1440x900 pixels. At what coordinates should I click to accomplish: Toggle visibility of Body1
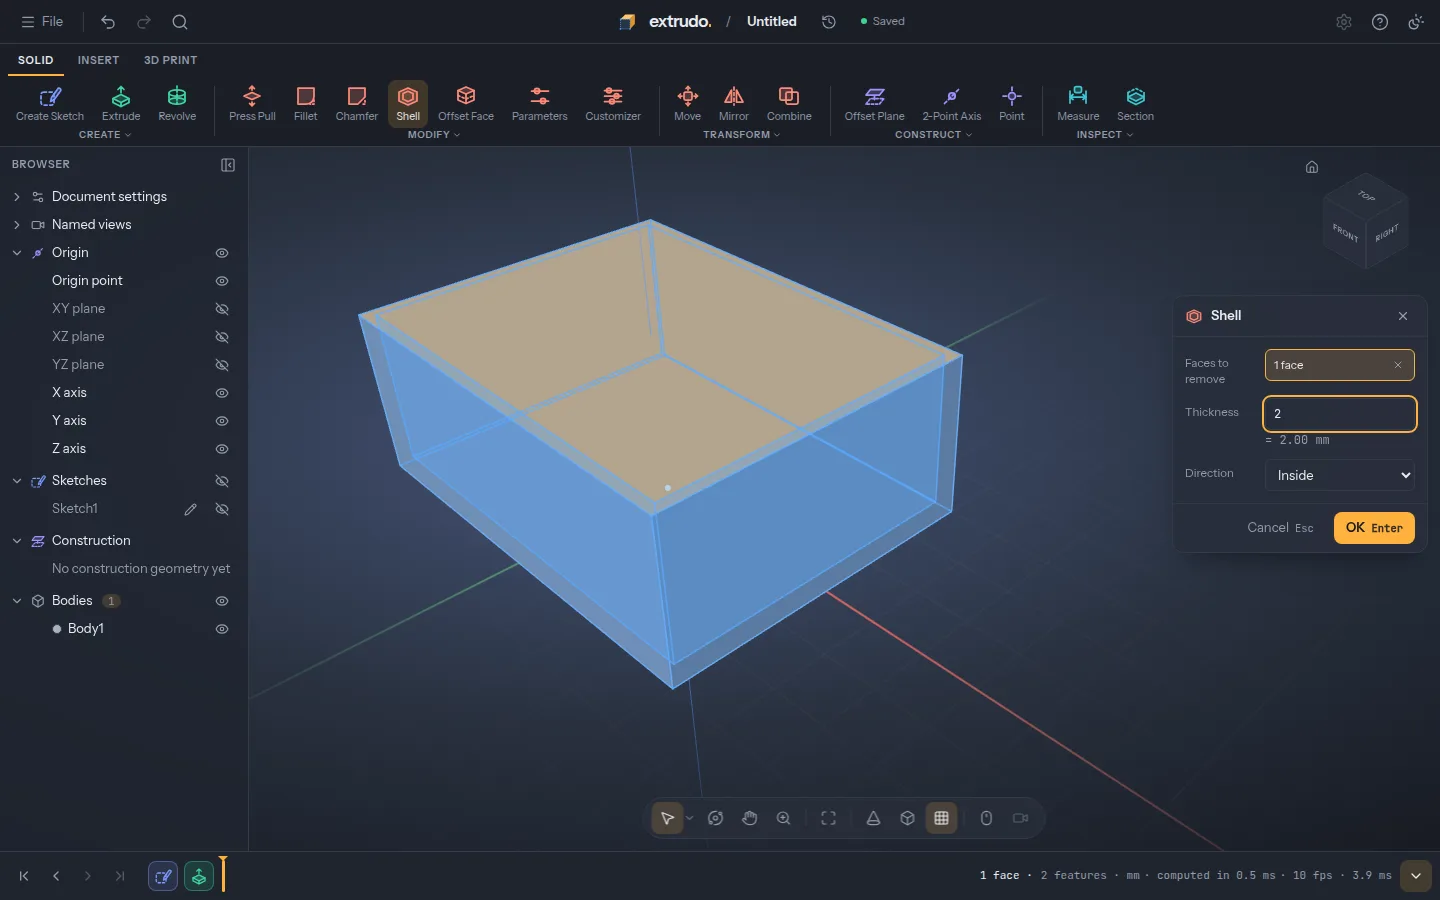pyautogui.click(x=222, y=629)
